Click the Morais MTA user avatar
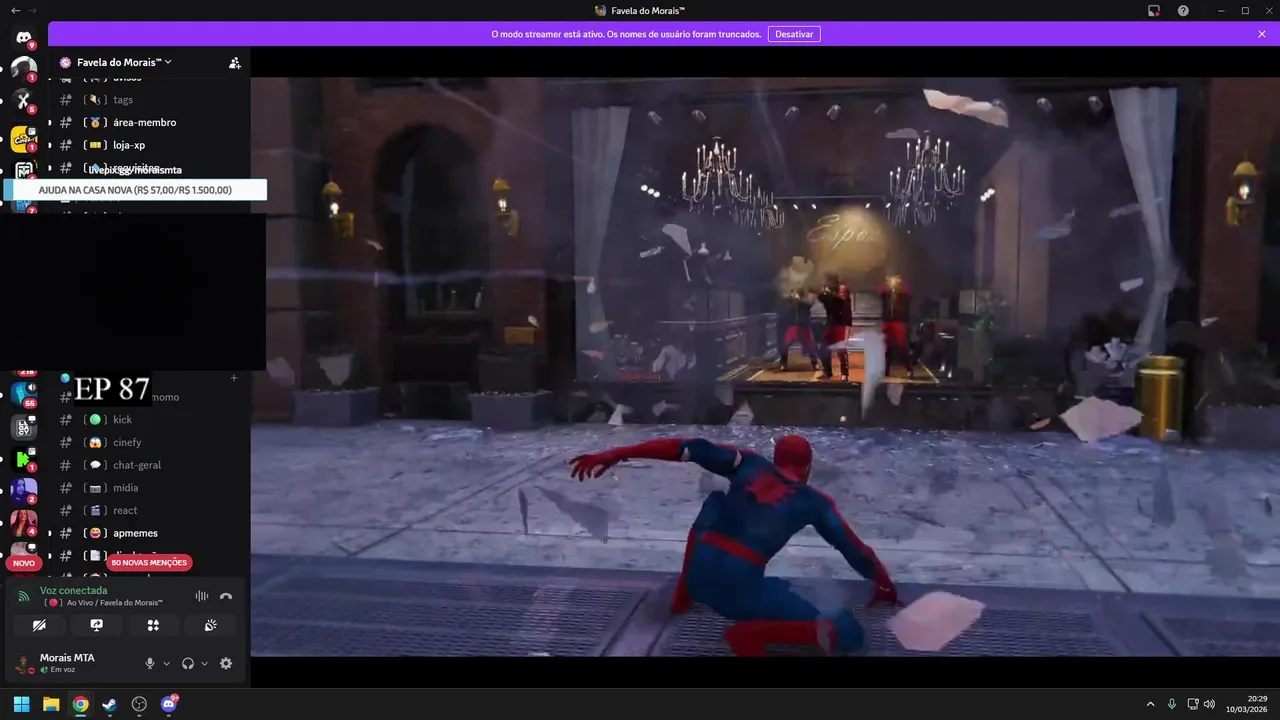The width and height of the screenshot is (1280, 720). [23, 664]
